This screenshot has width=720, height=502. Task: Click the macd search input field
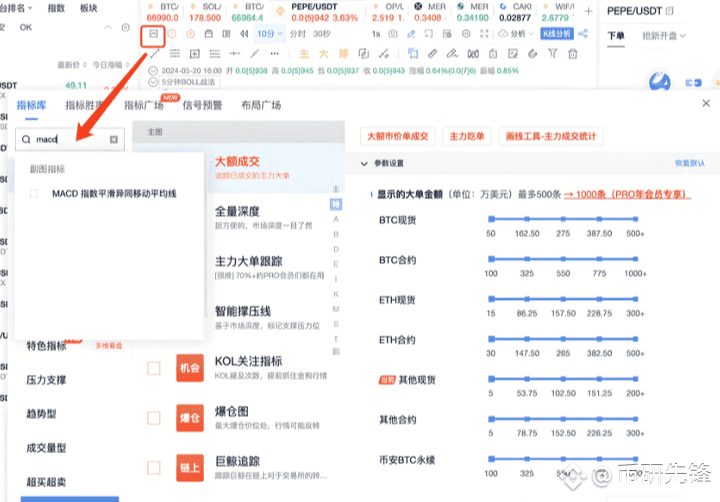coord(70,139)
